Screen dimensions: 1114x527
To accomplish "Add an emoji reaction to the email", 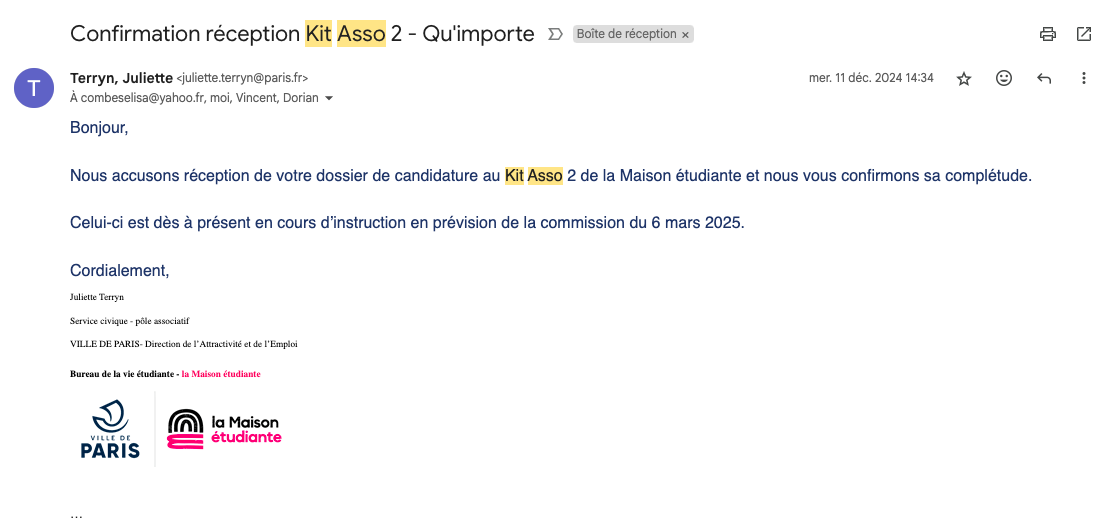I will click(x=1004, y=78).
